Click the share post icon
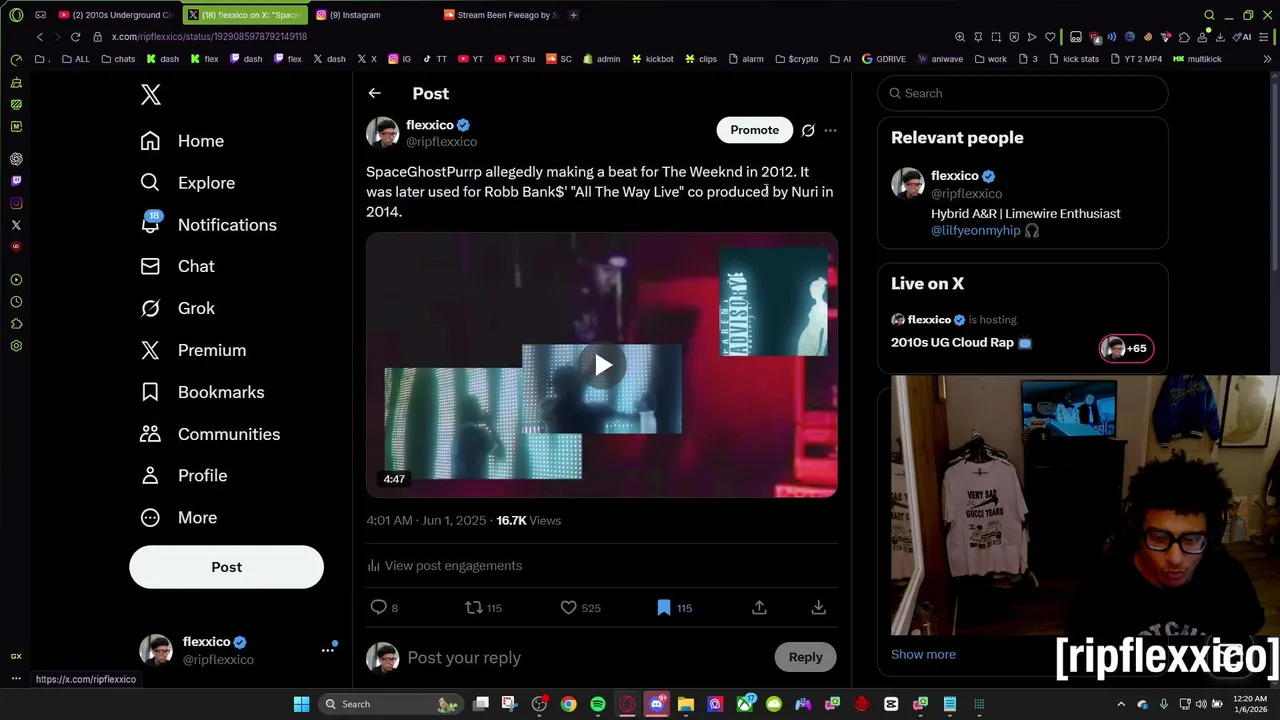The image size is (1280, 720). pos(759,607)
